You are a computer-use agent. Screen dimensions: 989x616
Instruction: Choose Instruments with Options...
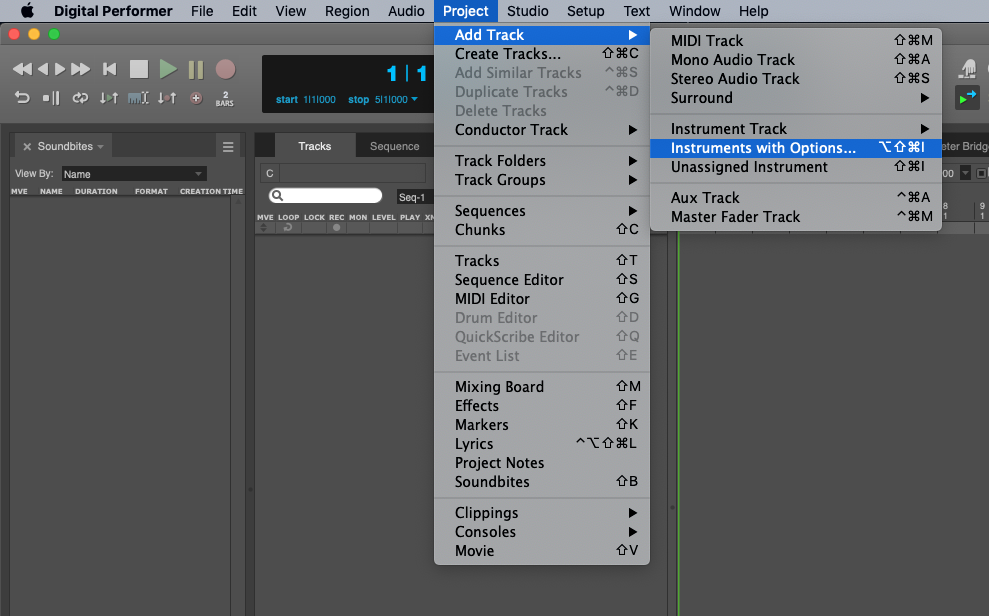point(796,148)
